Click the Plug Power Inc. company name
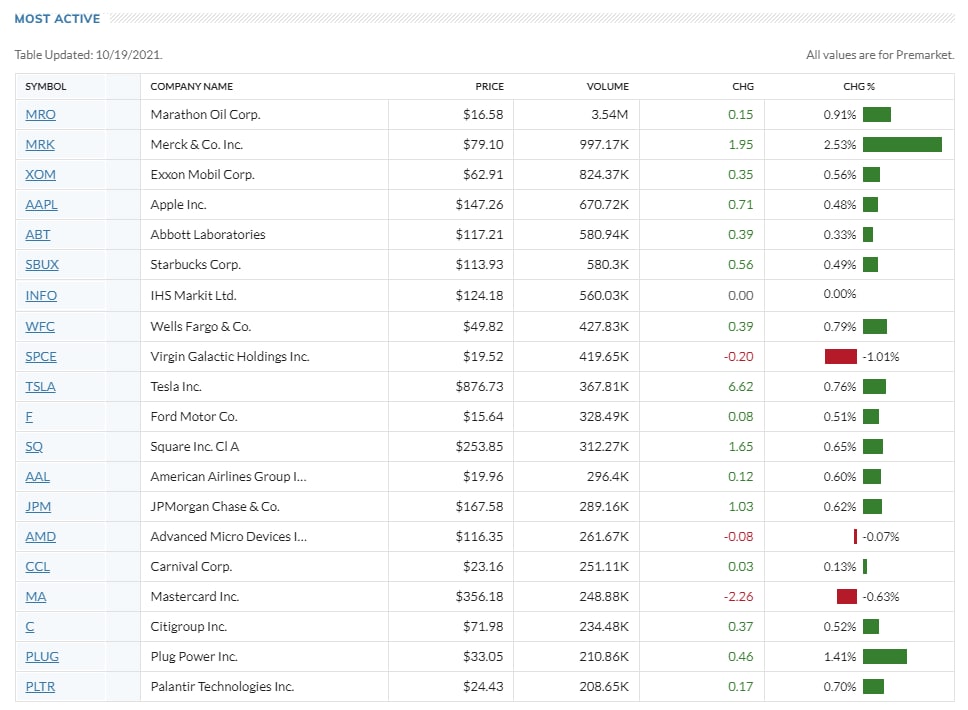 (x=194, y=657)
